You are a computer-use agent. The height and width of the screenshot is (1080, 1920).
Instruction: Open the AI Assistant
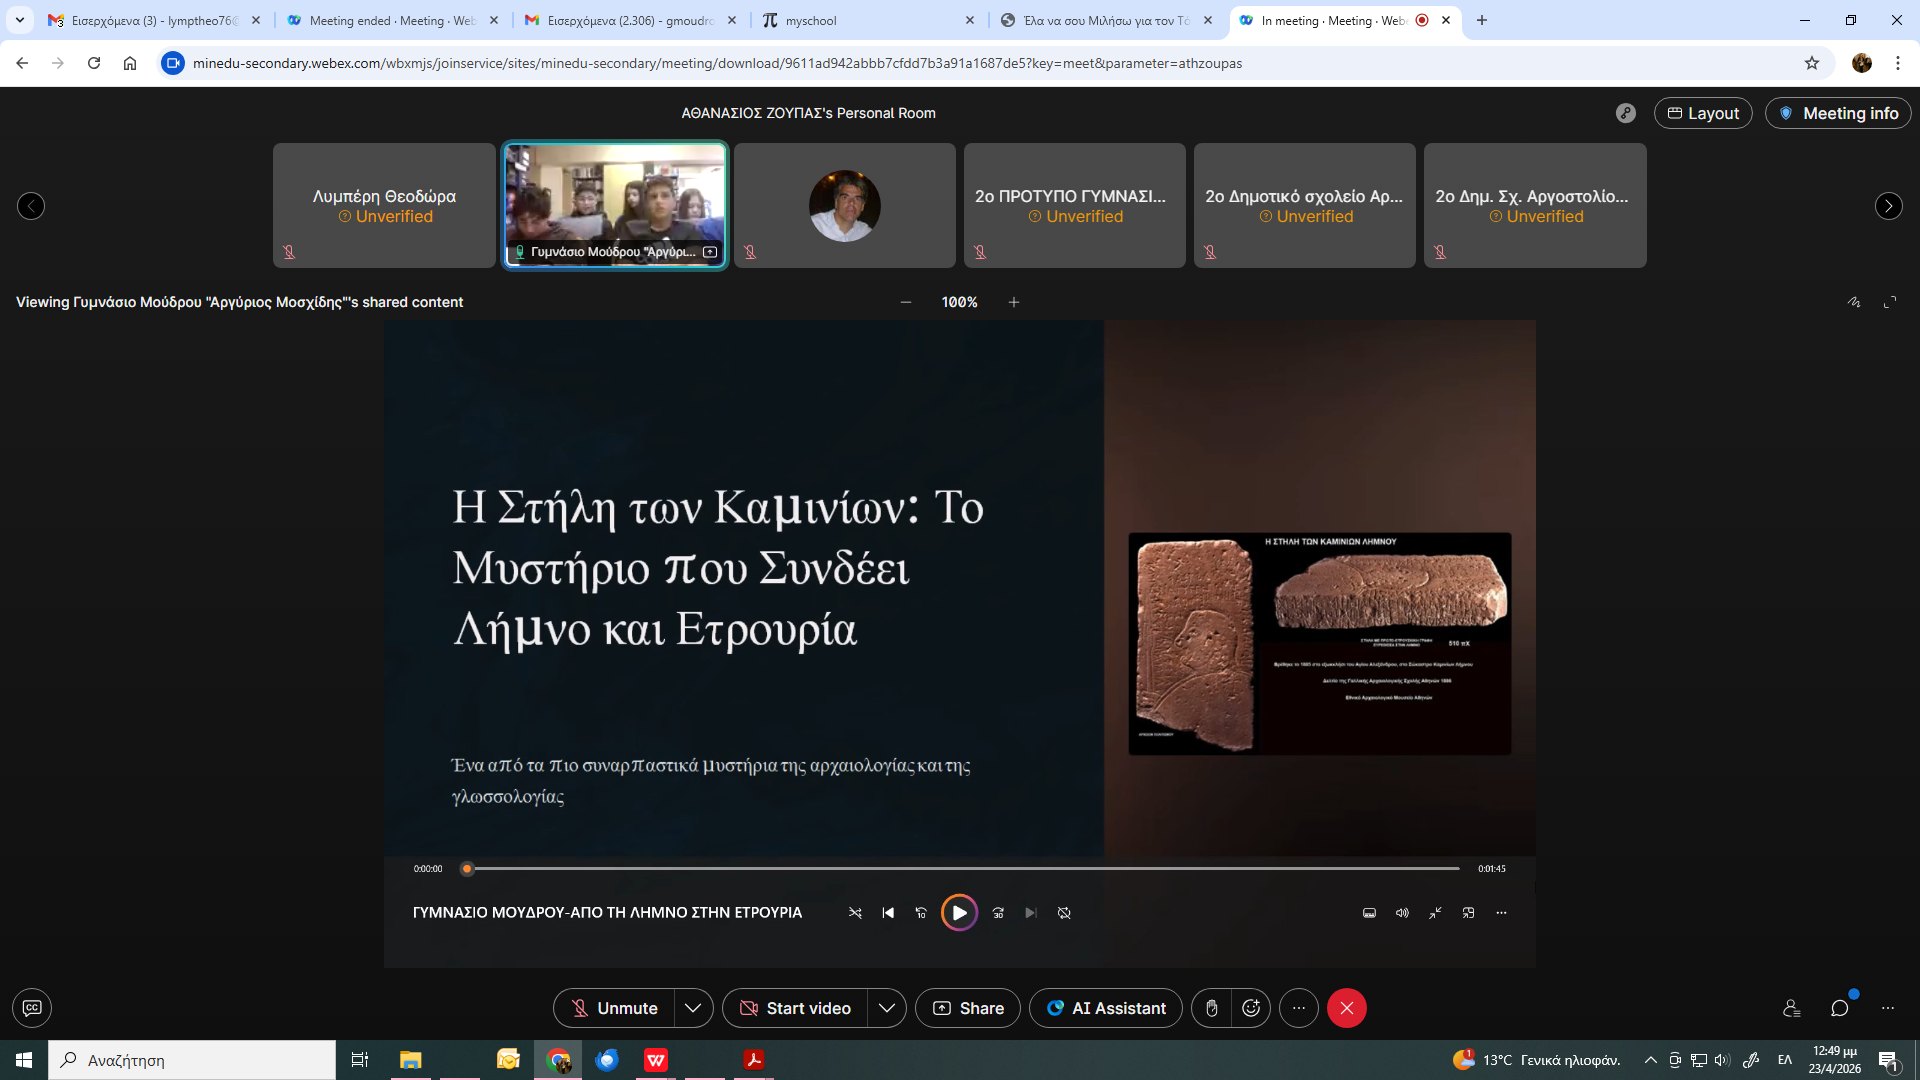point(1106,1008)
